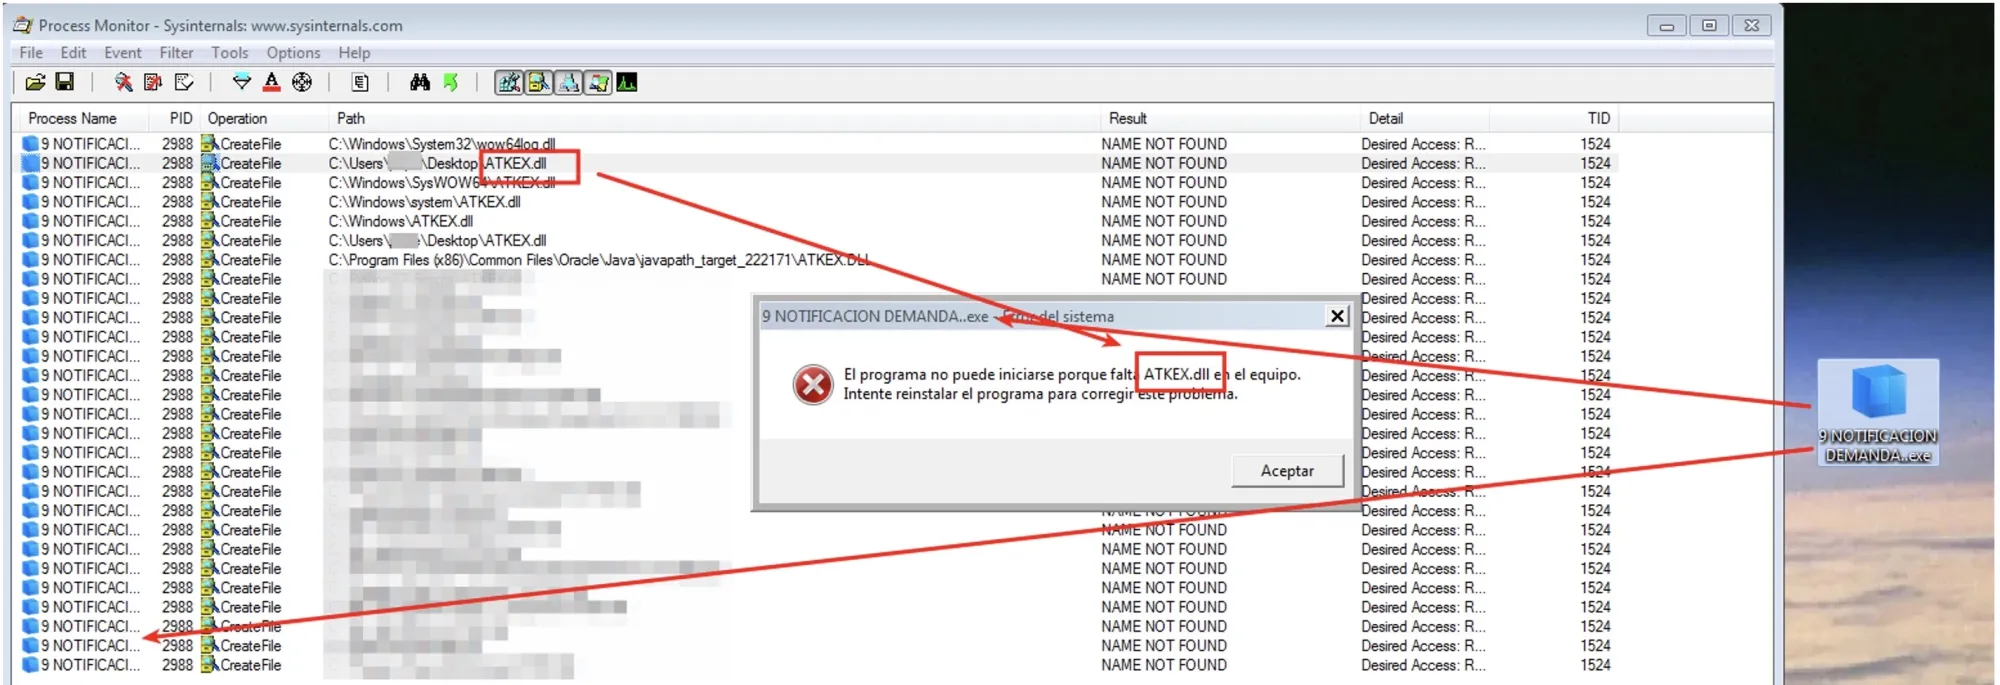
Task: Sort by the PID column header
Action: pyautogui.click(x=174, y=118)
